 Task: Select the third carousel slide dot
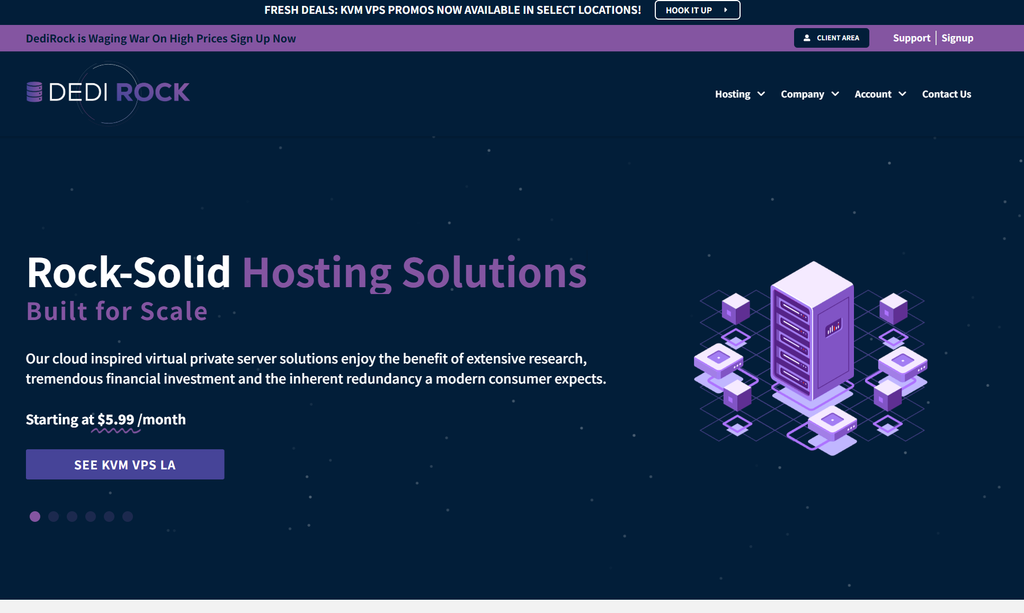tap(72, 516)
